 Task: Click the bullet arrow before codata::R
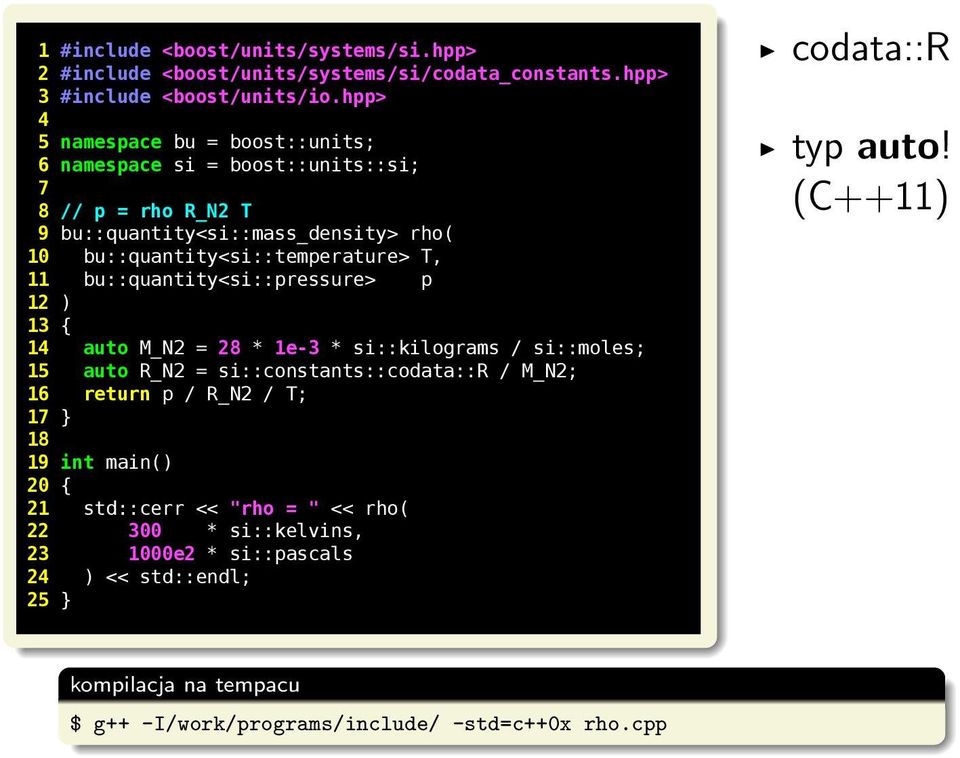point(767,51)
